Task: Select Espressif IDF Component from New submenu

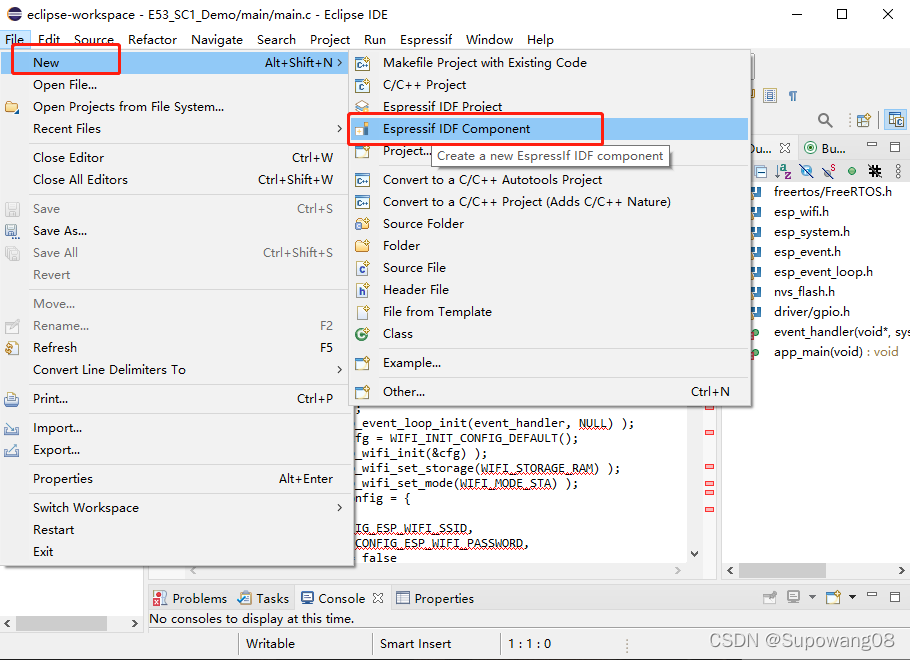Action: (x=549, y=129)
